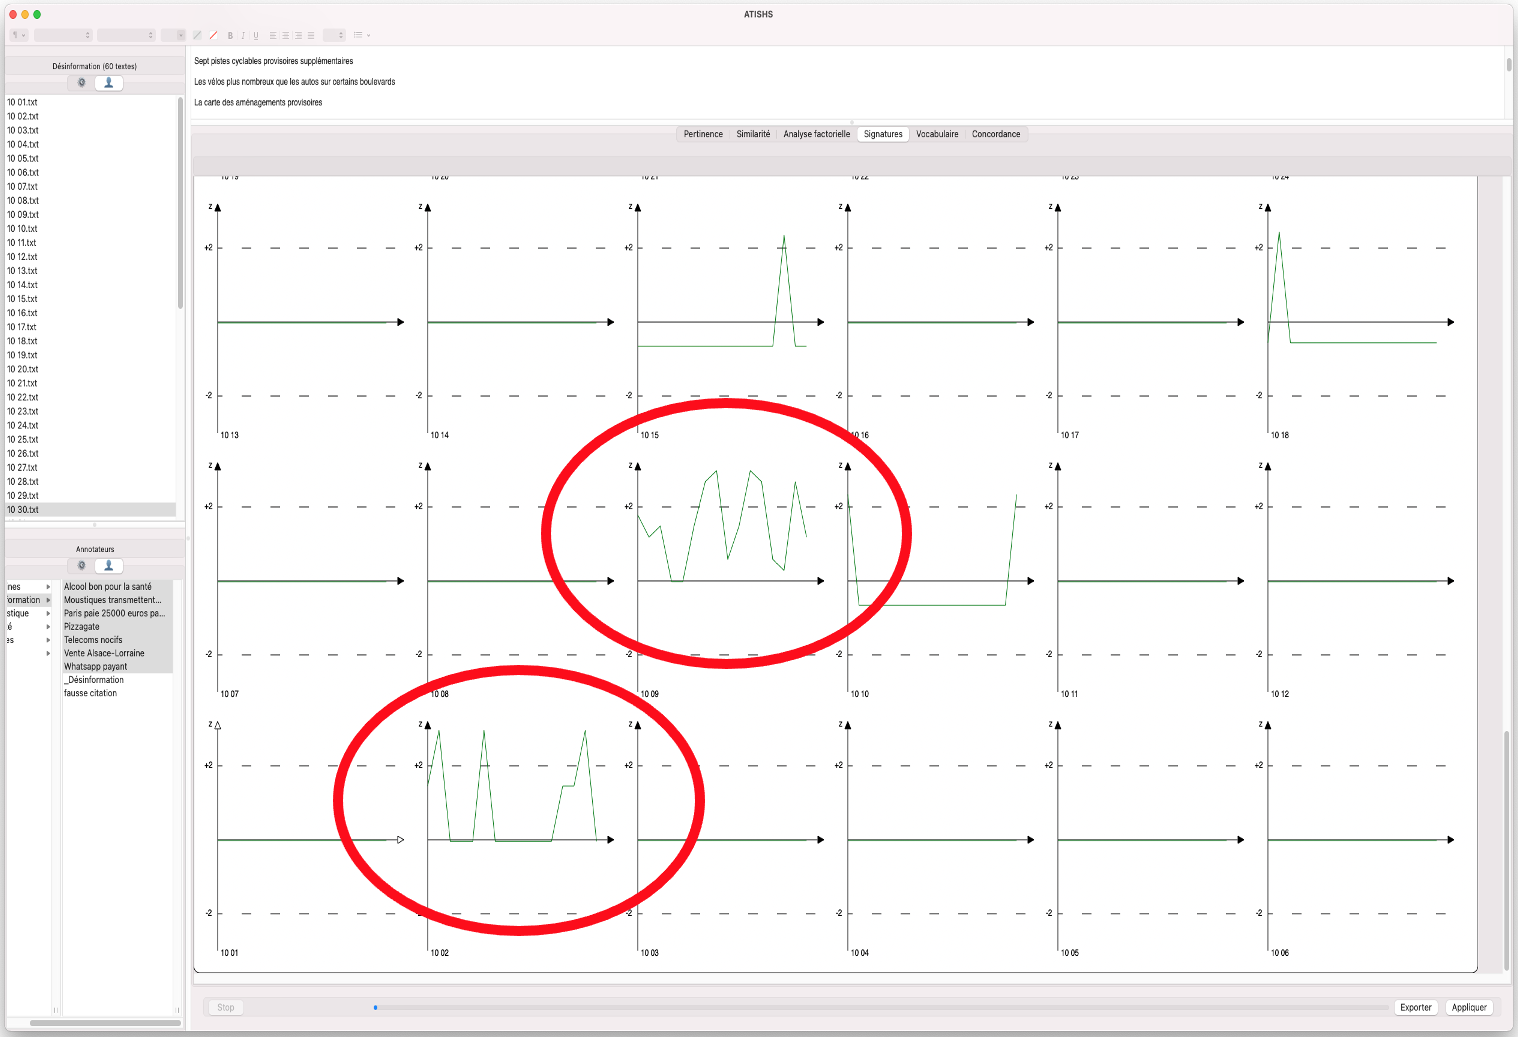Click gear icon in the Annotateurs panel
Image resolution: width=1518 pixels, height=1037 pixels.
click(82, 566)
